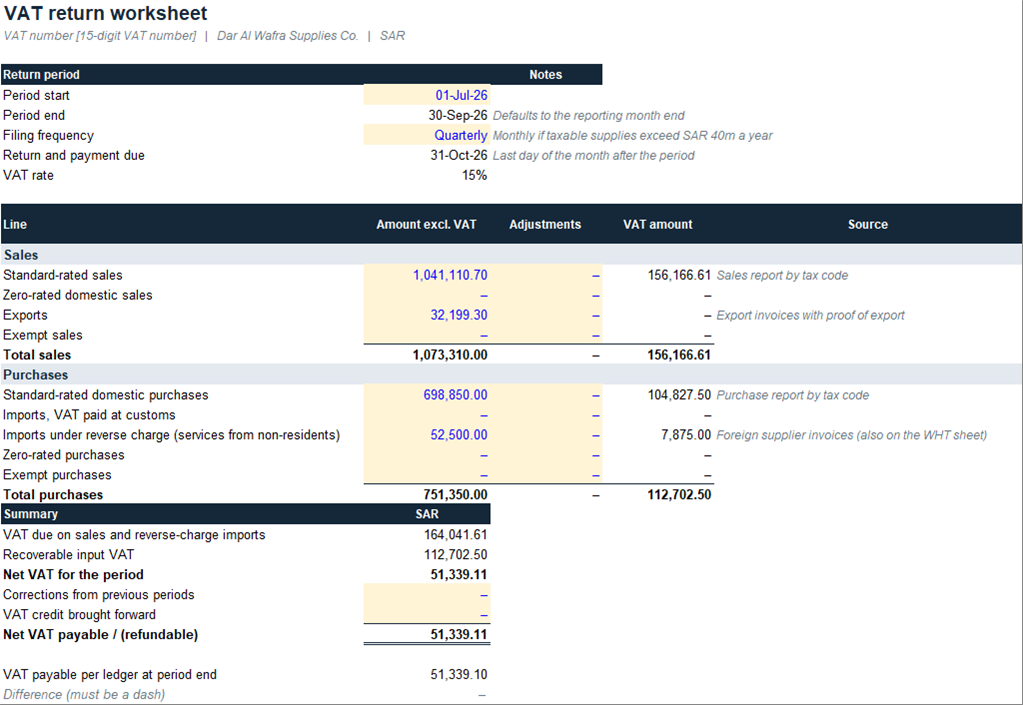Click Net VAT payable / (refundable) value
Viewport: 1023px width, 705px height.
tap(459, 635)
